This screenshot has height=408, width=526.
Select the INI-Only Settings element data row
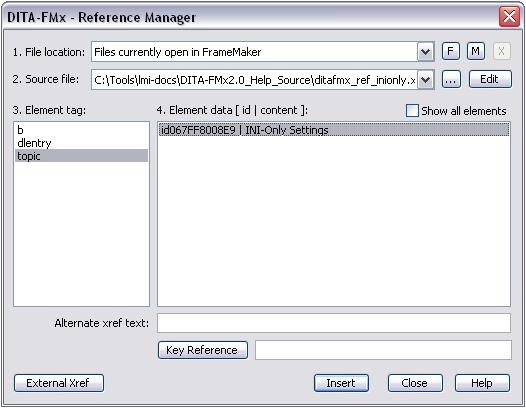(x=334, y=130)
